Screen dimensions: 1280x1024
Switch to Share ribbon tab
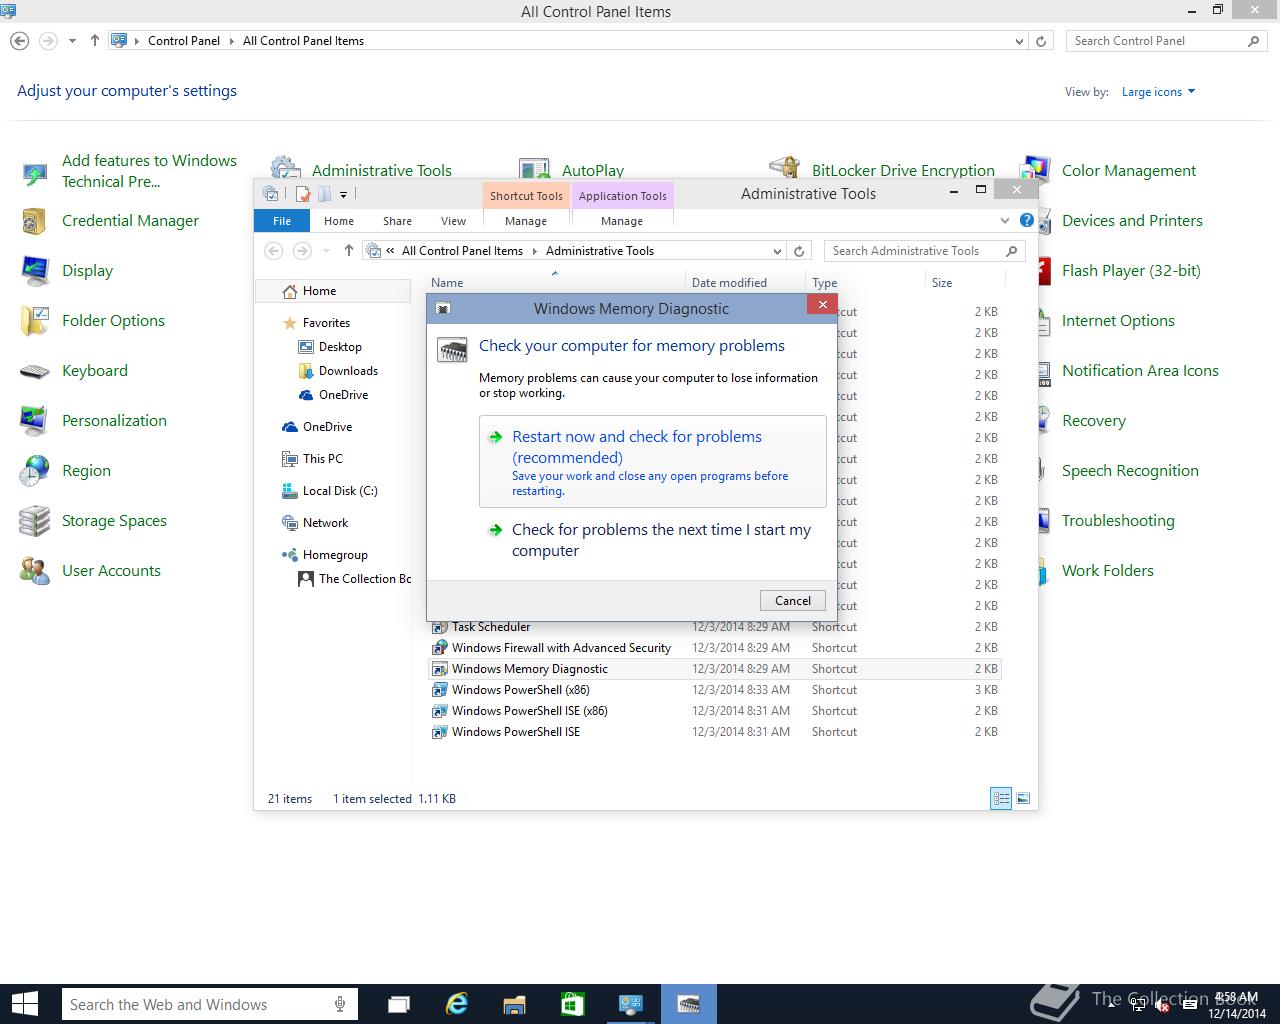point(397,221)
